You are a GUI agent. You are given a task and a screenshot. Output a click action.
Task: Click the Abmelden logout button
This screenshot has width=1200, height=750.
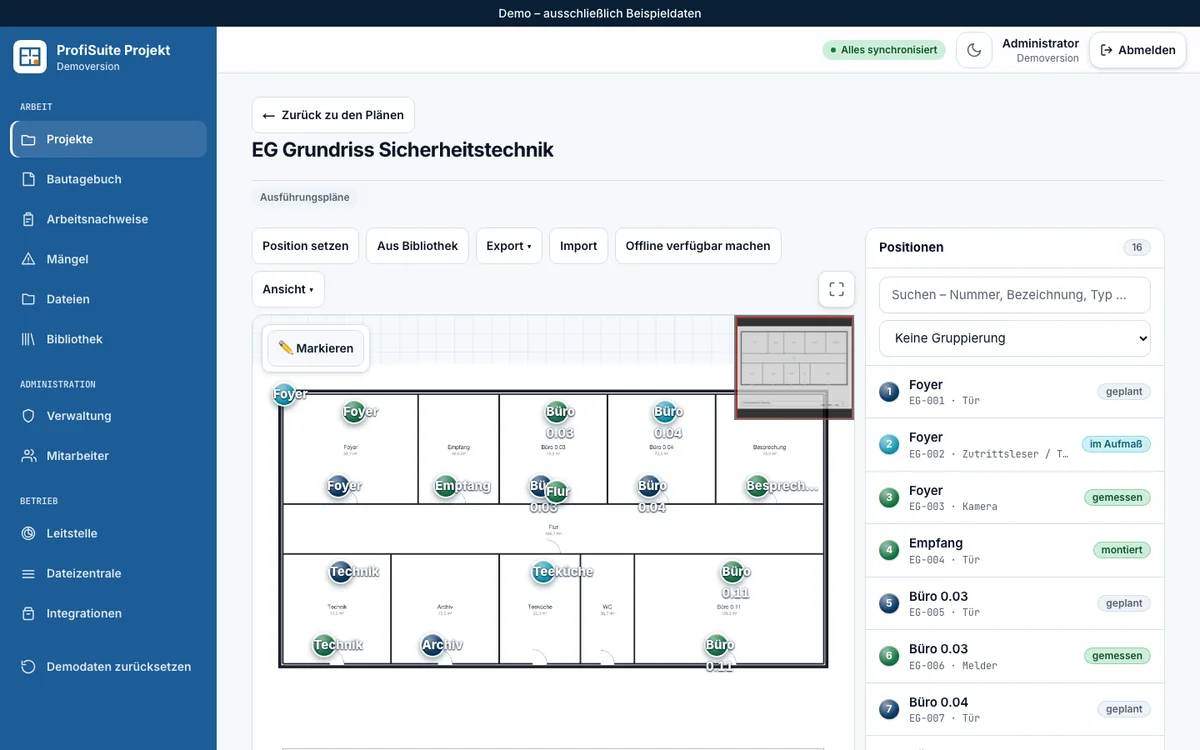(x=1137, y=50)
